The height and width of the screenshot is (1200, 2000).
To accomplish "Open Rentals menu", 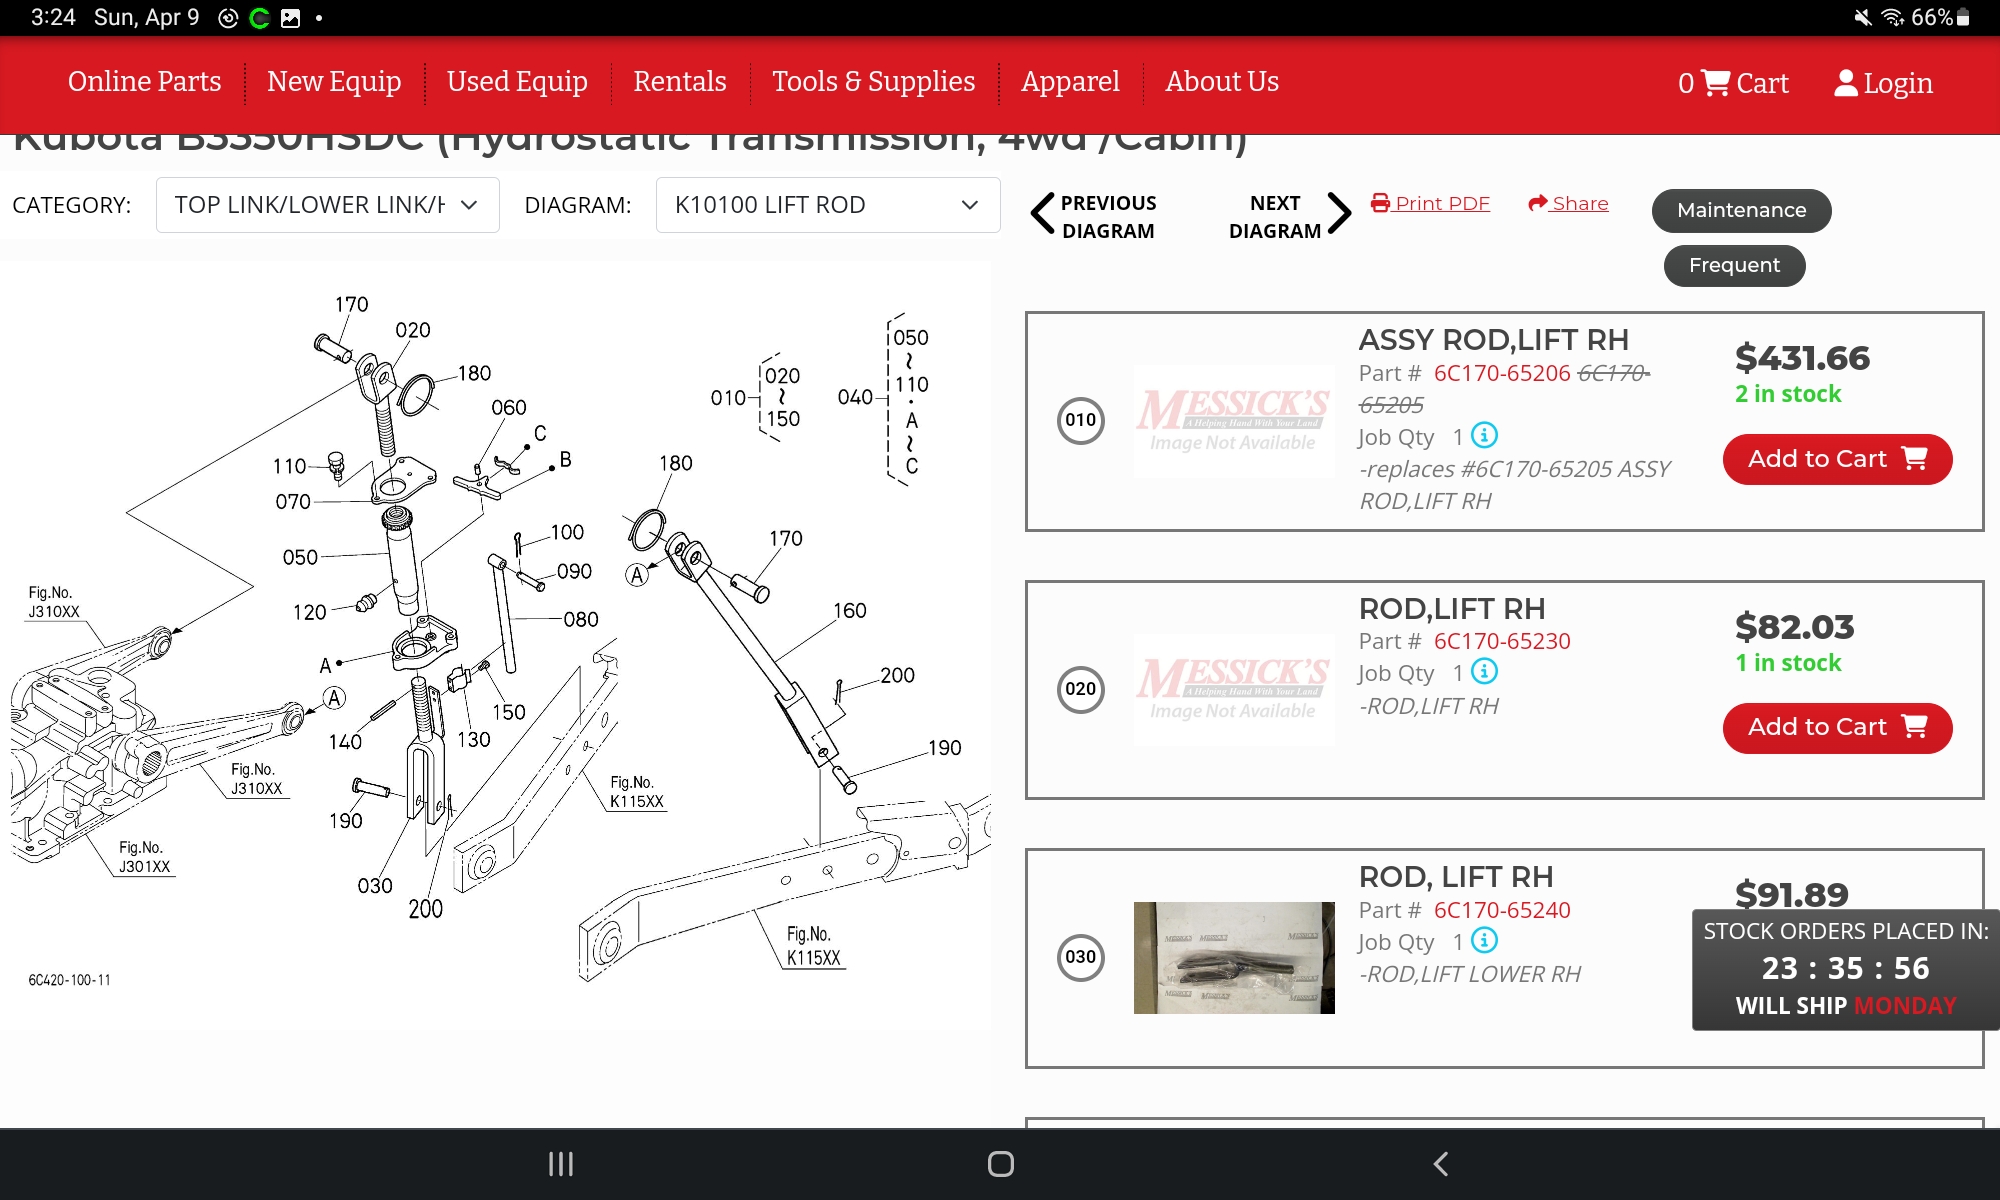I will [680, 82].
